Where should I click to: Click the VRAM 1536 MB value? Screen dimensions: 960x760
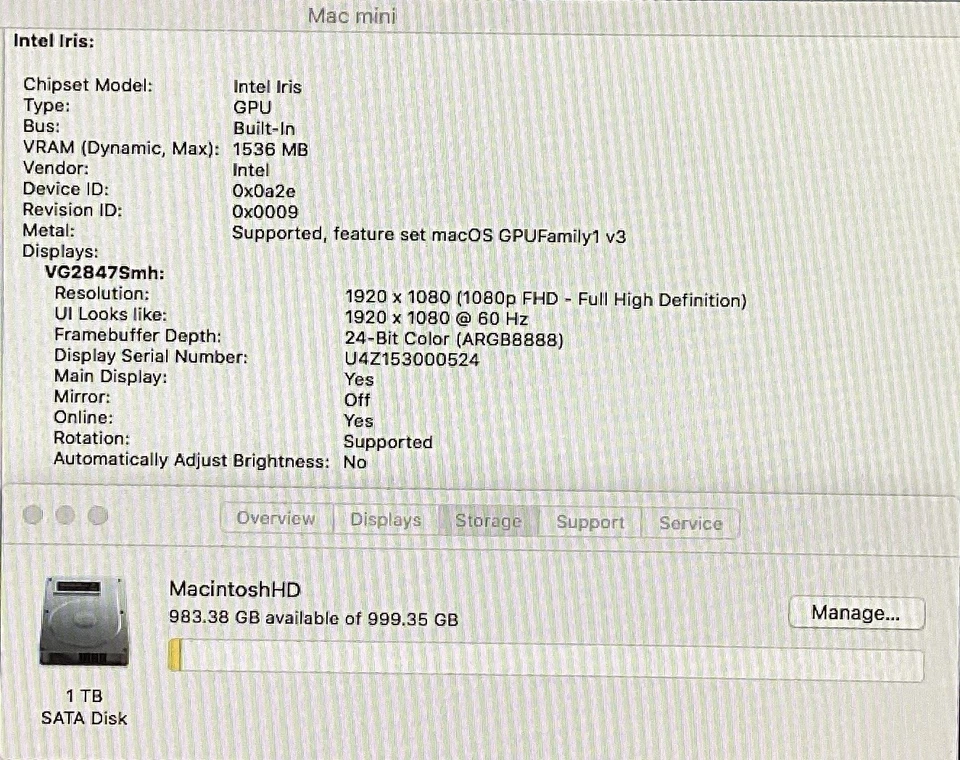(x=269, y=148)
